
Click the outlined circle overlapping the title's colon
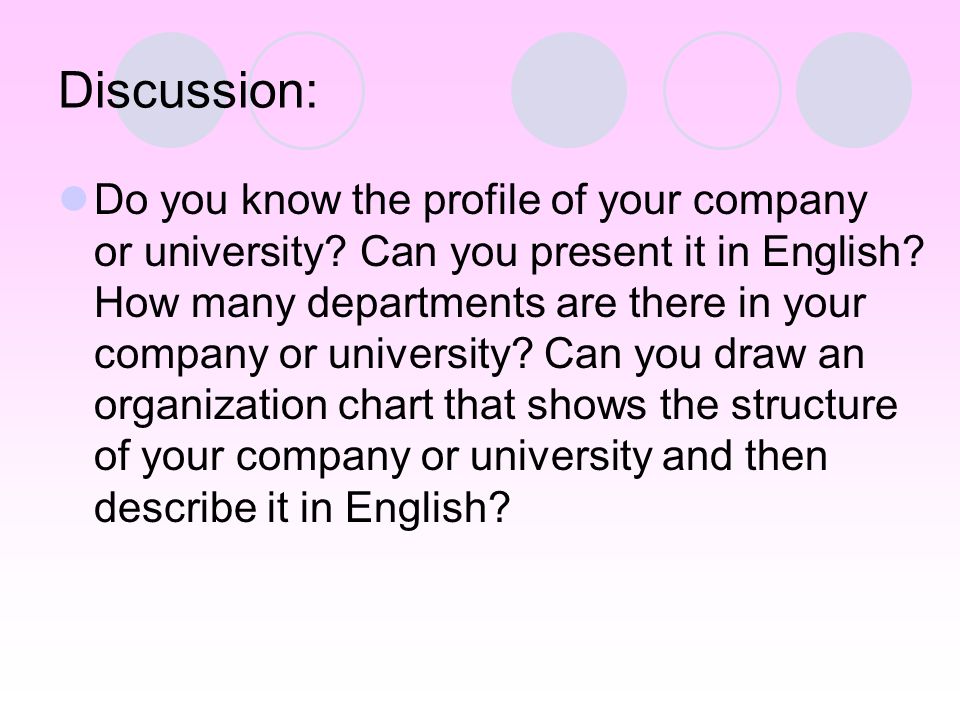coord(306,90)
